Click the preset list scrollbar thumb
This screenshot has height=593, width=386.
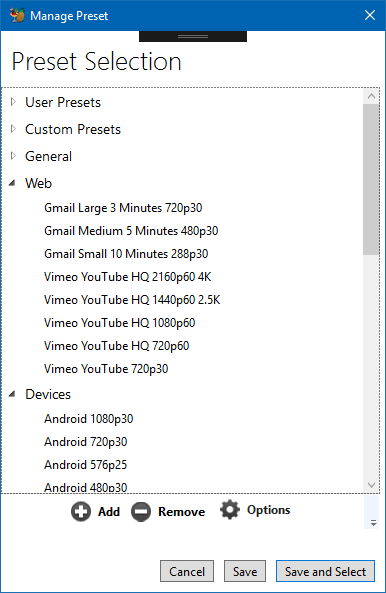(x=371, y=179)
